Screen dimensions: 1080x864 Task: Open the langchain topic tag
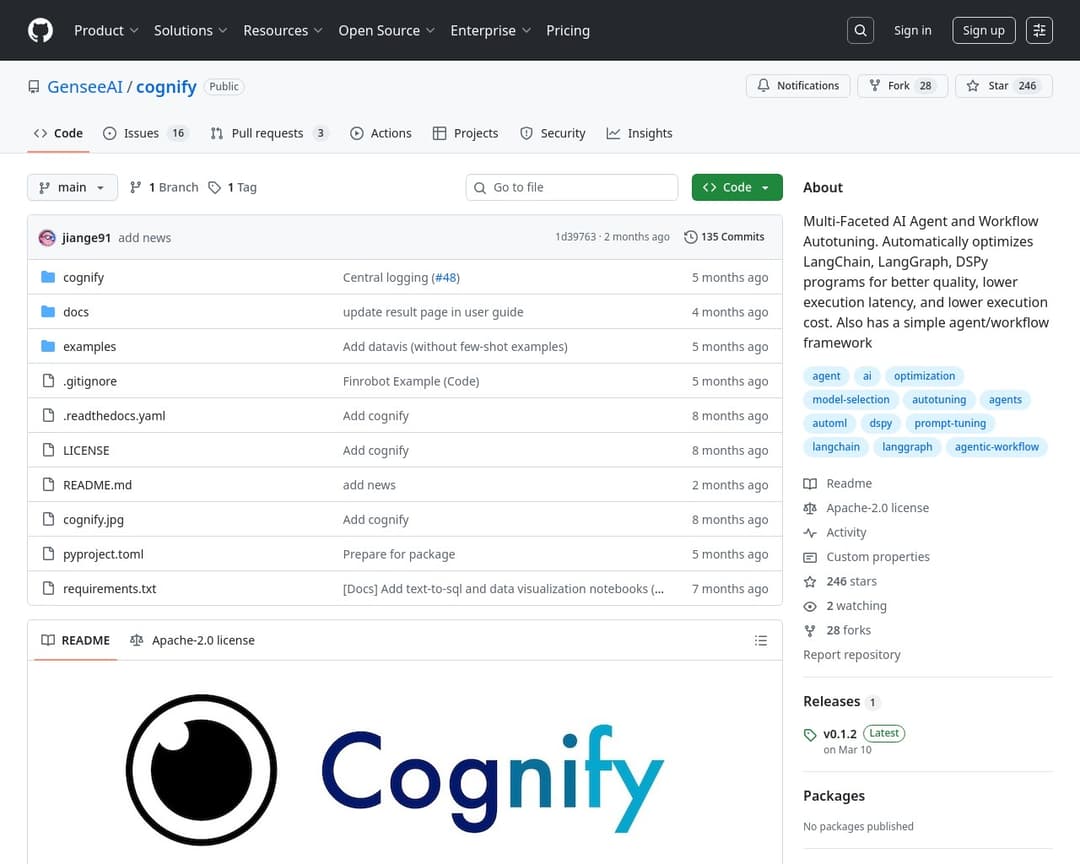(x=835, y=447)
